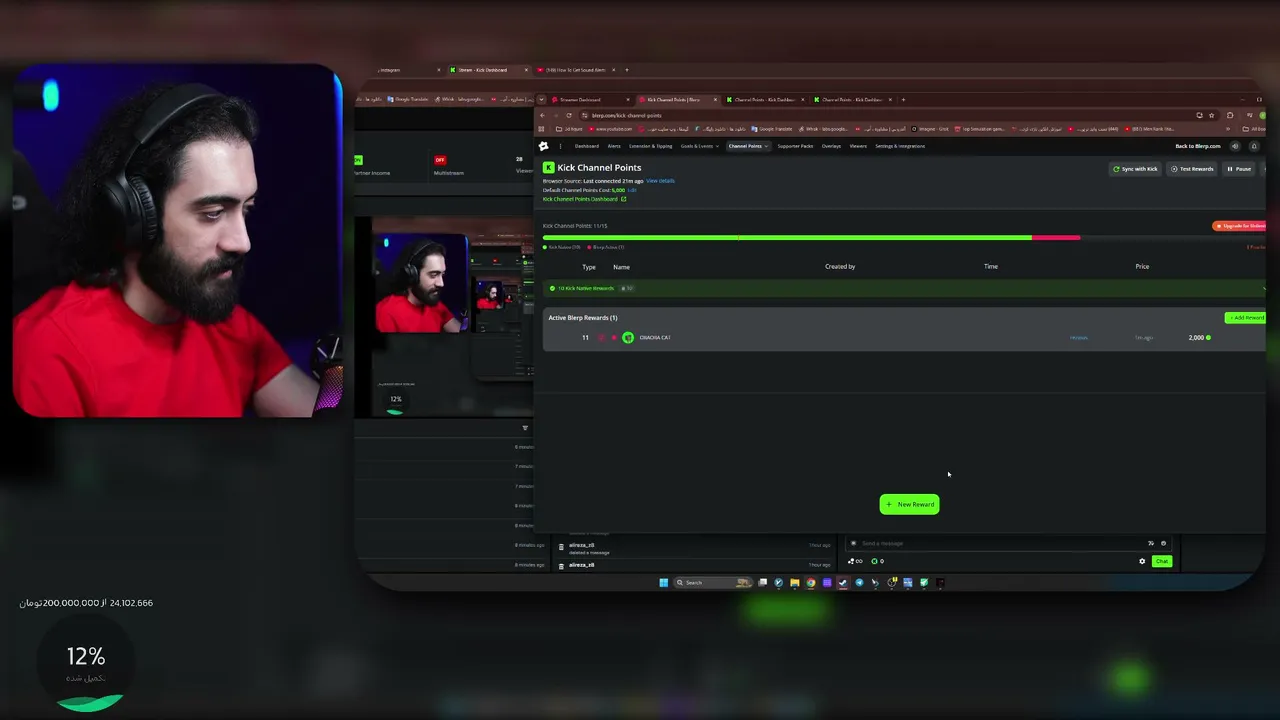Screen dimensions: 1280x720
Task: Open the Kick Channel Points Dashboard link
Action: tap(584, 199)
